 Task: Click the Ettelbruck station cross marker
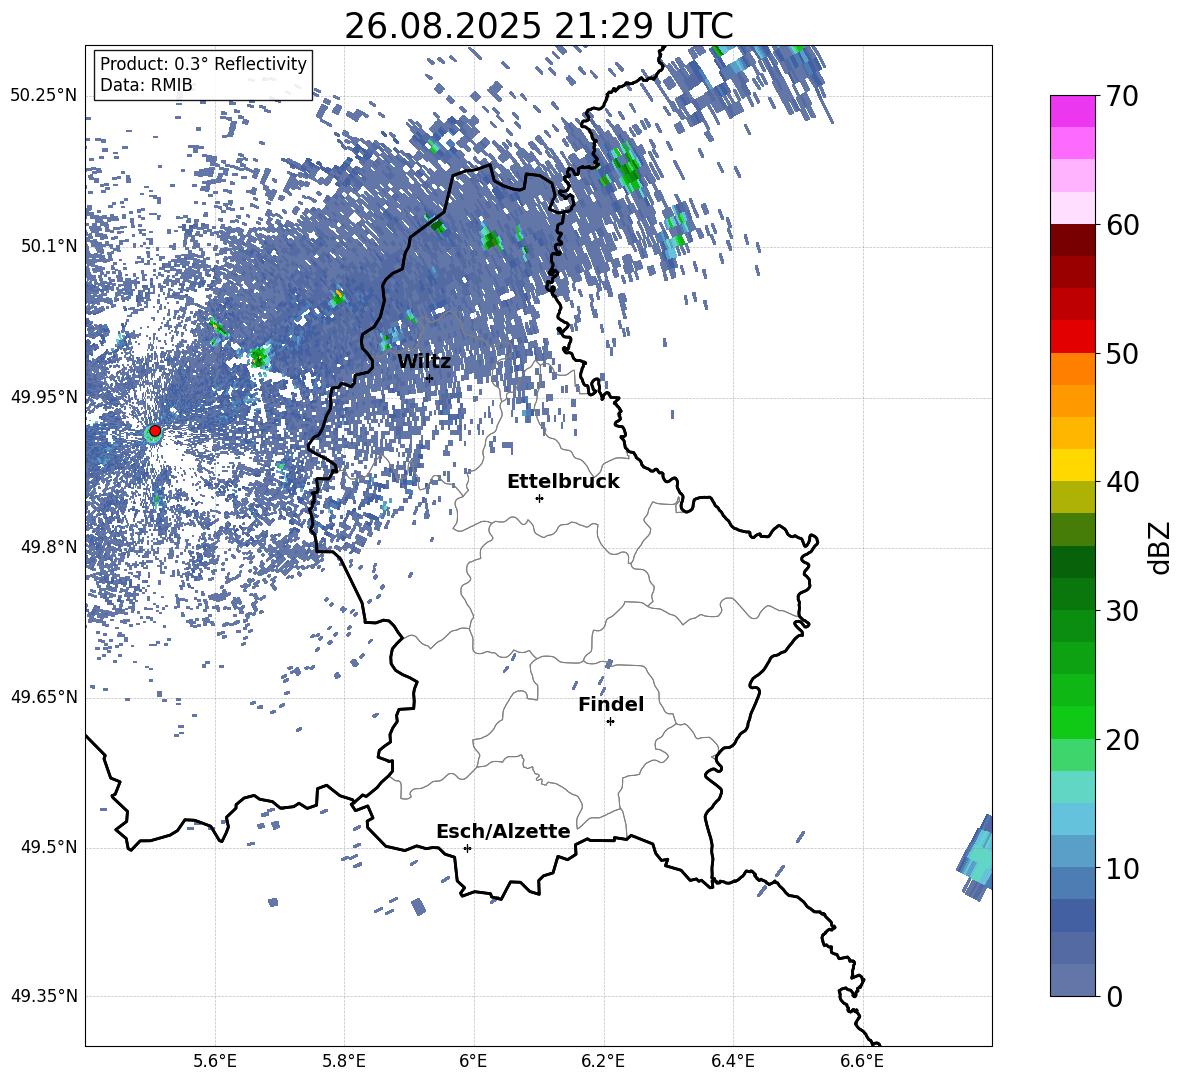click(539, 498)
